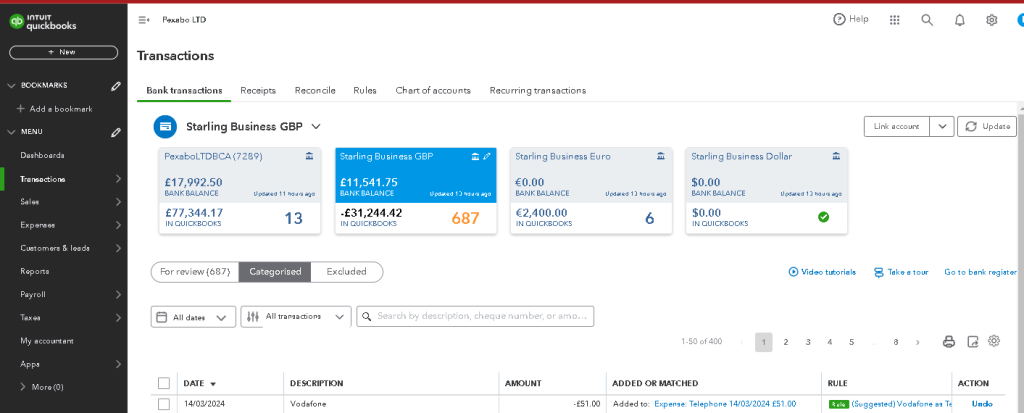Go to bank register link
The width and height of the screenshot is (1024, 413).
point(981,272)
